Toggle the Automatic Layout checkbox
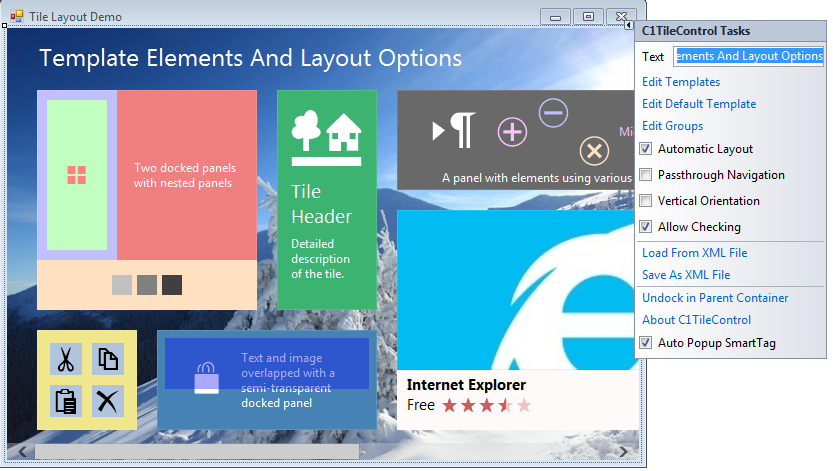Viewport: 833px width, 471px height. click(x=645, y=149)
